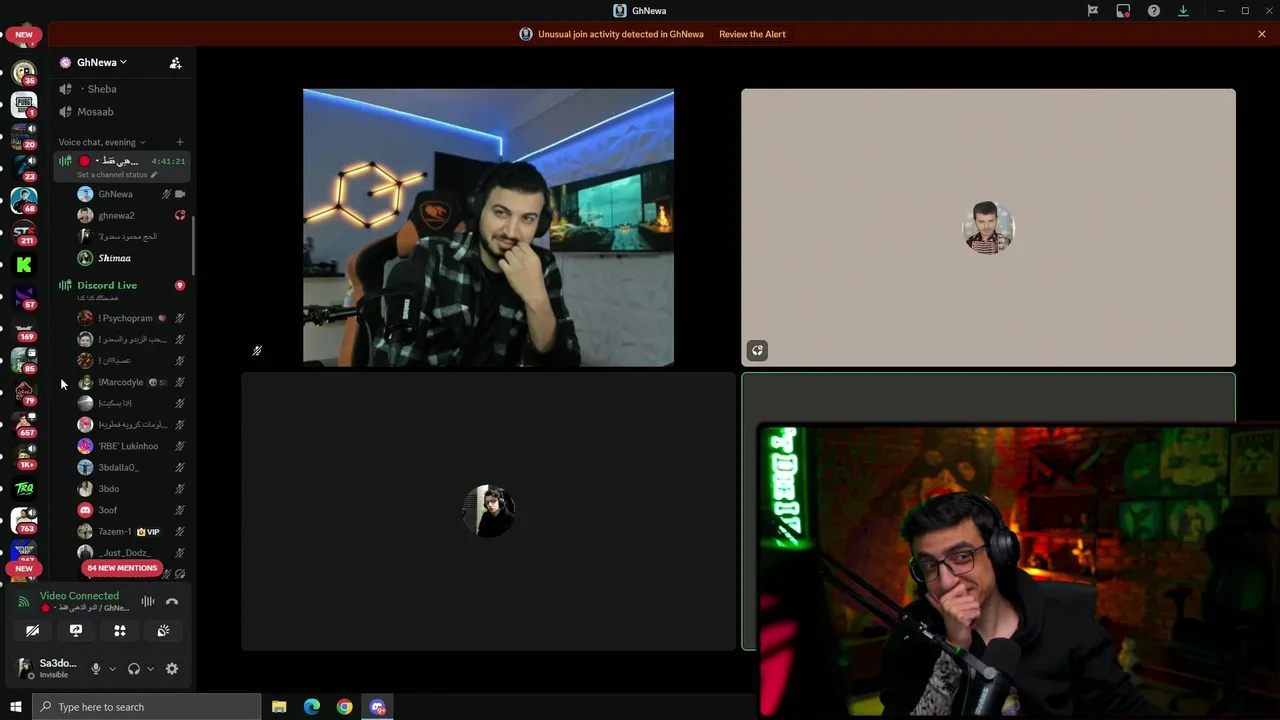Viewport: 1280px width, 720px height.
Task: Open the inbox icon with red dot
Action: point(1123,11)
